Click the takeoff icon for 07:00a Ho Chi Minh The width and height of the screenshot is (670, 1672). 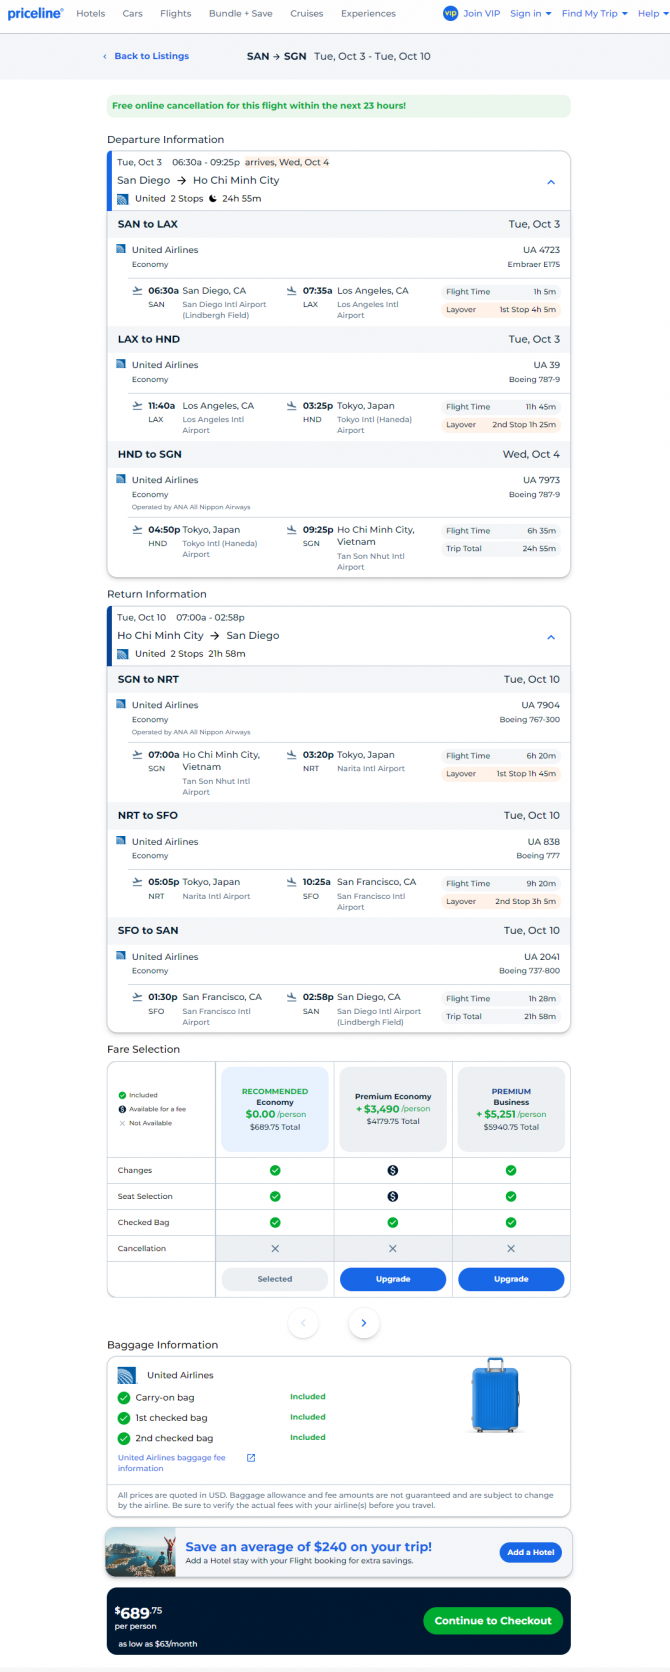coord(137,755)
